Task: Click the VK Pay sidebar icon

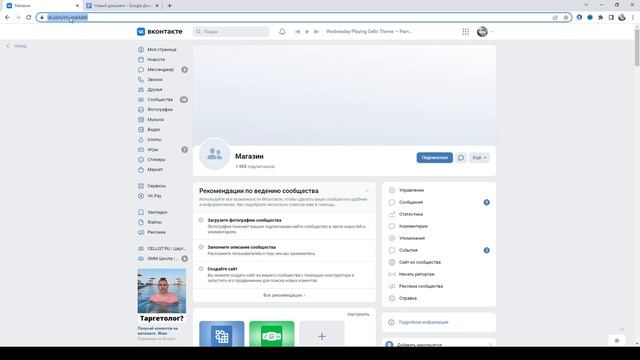Action: pos(141,196)
